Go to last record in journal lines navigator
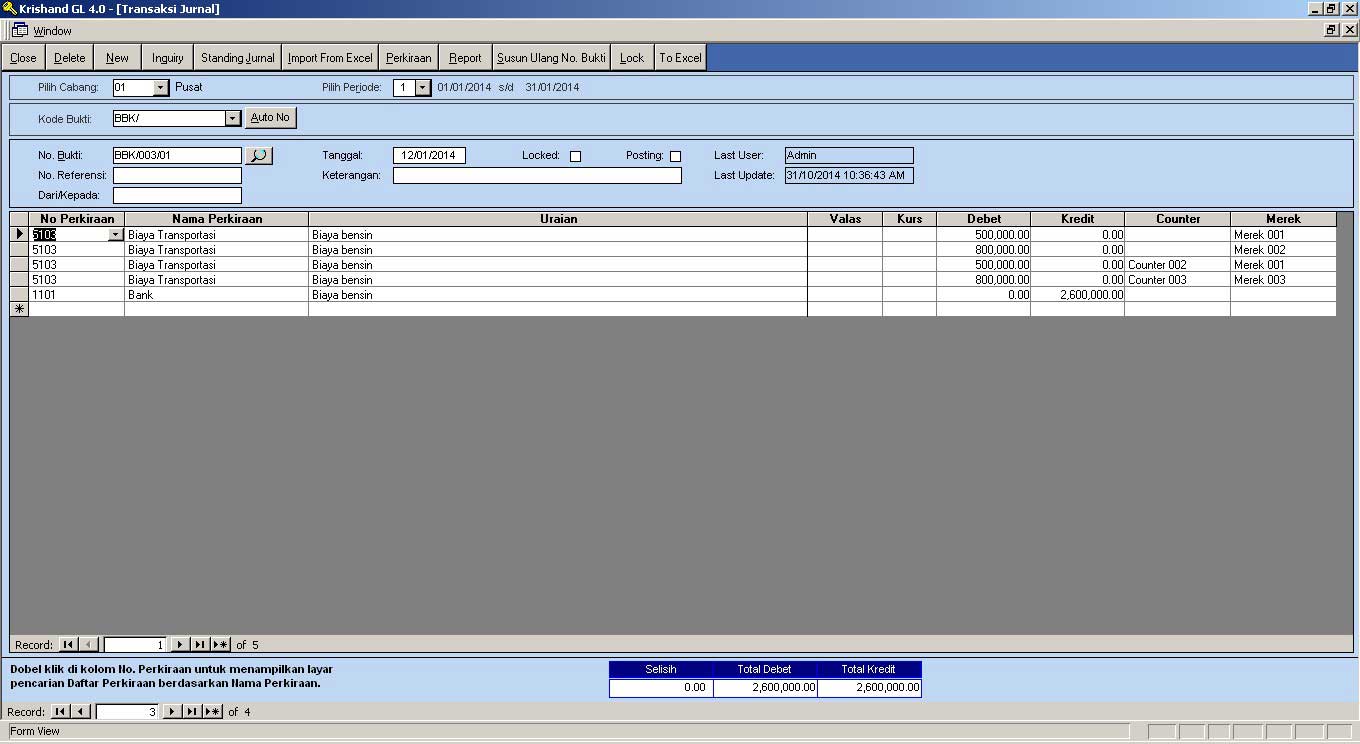1360x744 pixels. coord(200,645)
